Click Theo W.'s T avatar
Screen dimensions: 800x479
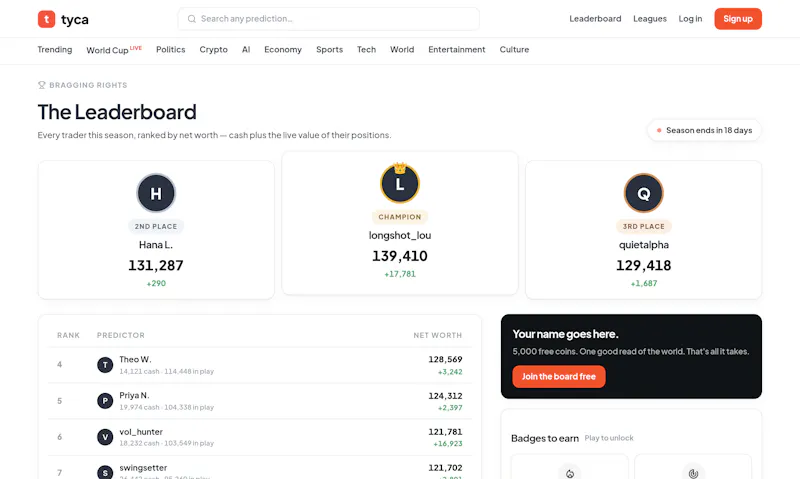(x=105, y=365)
